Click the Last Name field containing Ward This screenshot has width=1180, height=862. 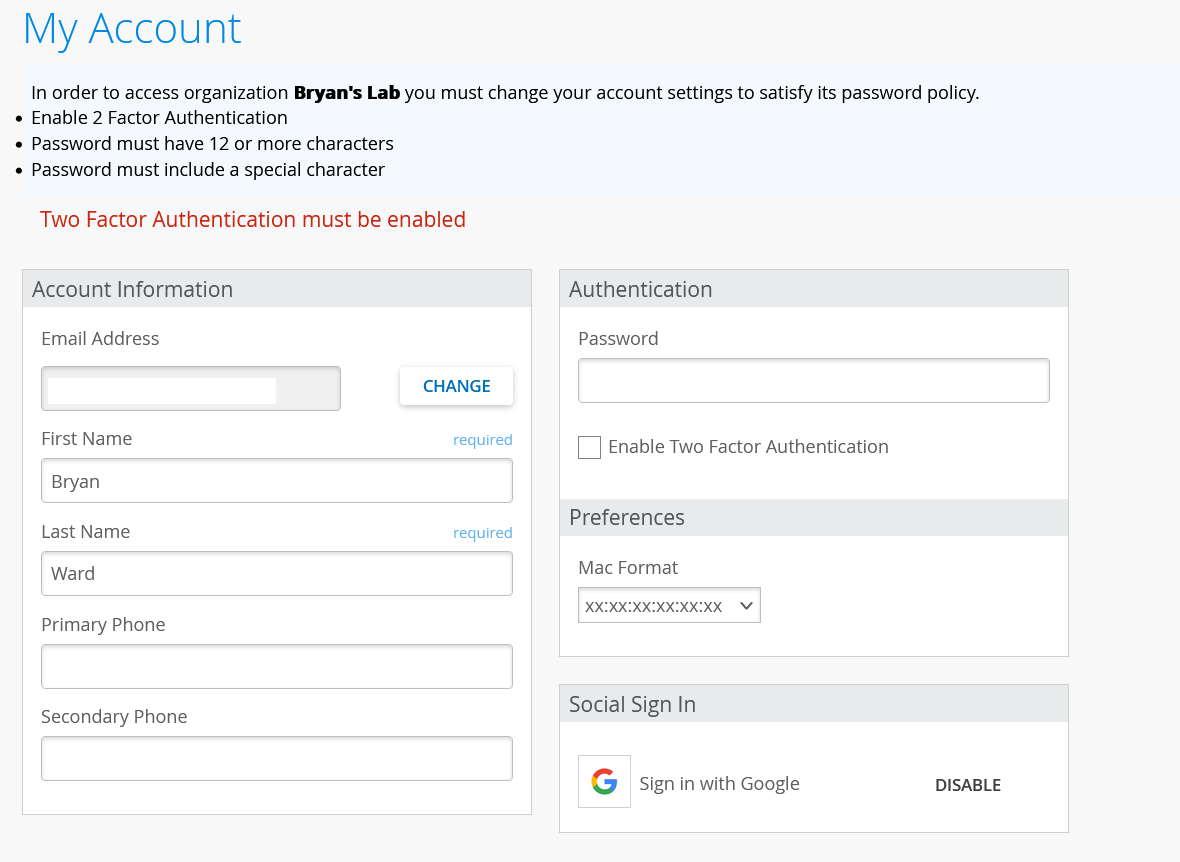click(x=276, y=573)
